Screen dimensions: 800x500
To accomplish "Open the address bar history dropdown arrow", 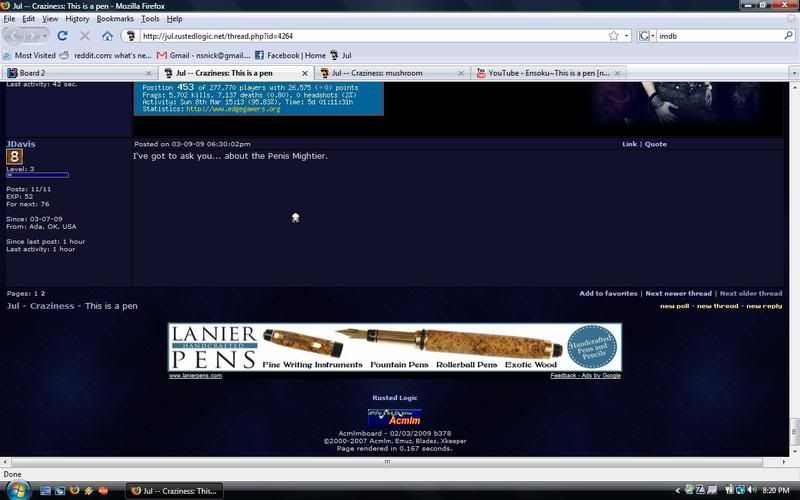I will point(627,36).
